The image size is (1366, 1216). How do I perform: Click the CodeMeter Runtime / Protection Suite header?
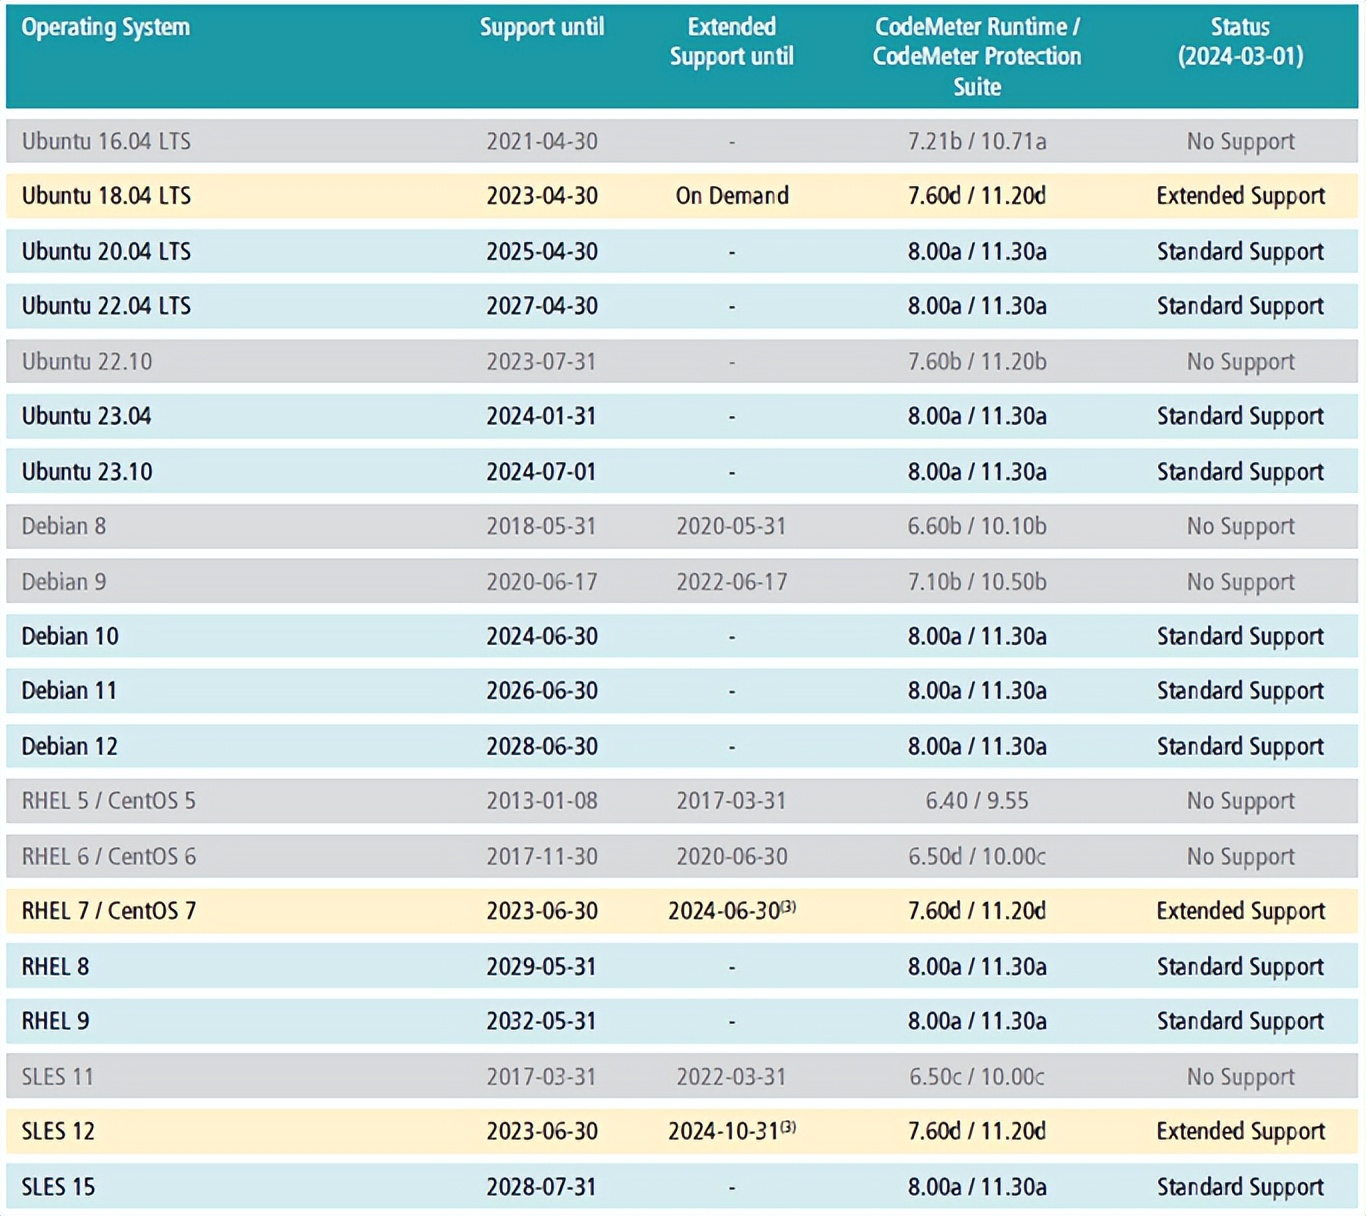click(x=977, y=57)
